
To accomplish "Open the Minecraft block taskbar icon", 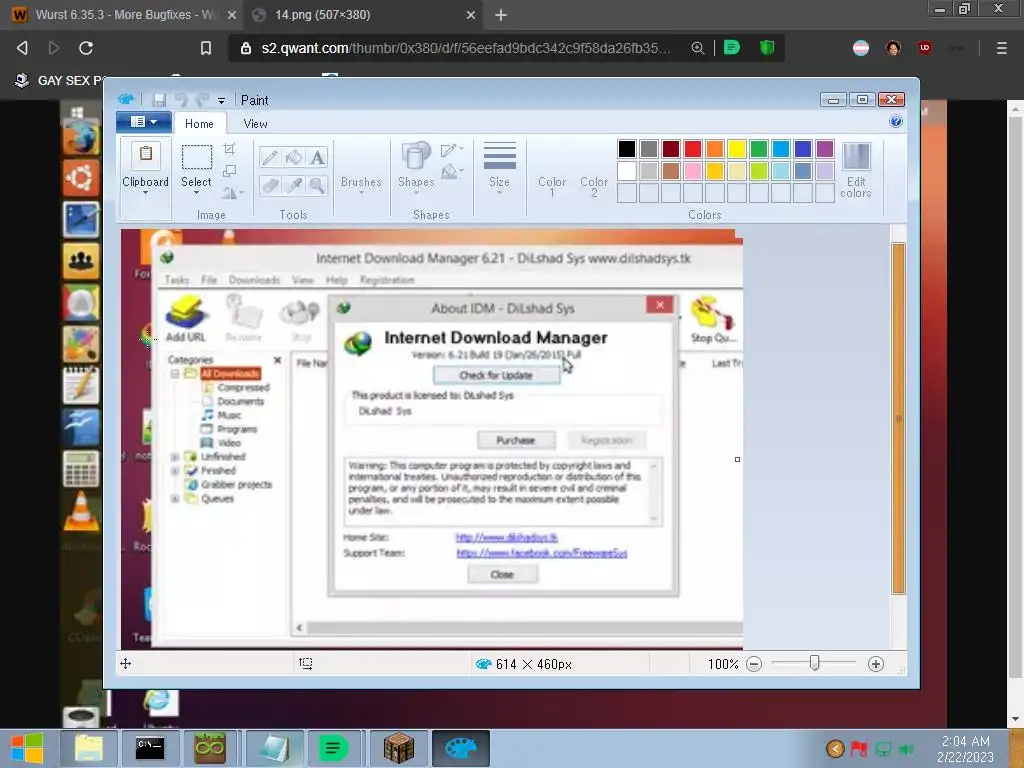I will coord(398,748).
